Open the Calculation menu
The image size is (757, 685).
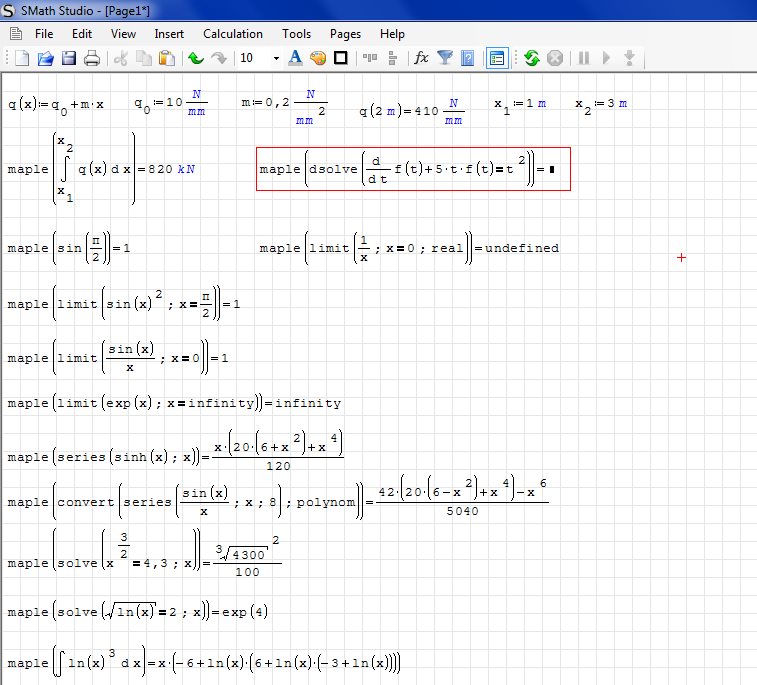pos(233,34)
